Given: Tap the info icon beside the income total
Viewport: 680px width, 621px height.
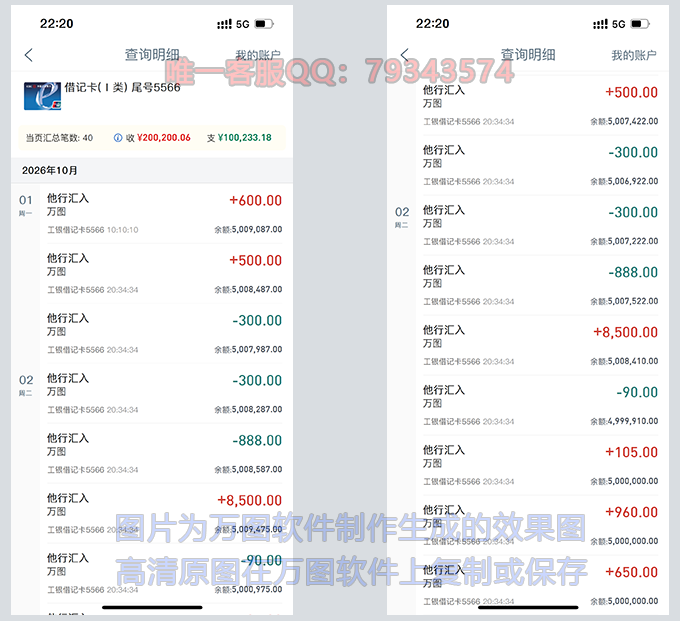Looking at the screenshot, I should pos(118,137).
